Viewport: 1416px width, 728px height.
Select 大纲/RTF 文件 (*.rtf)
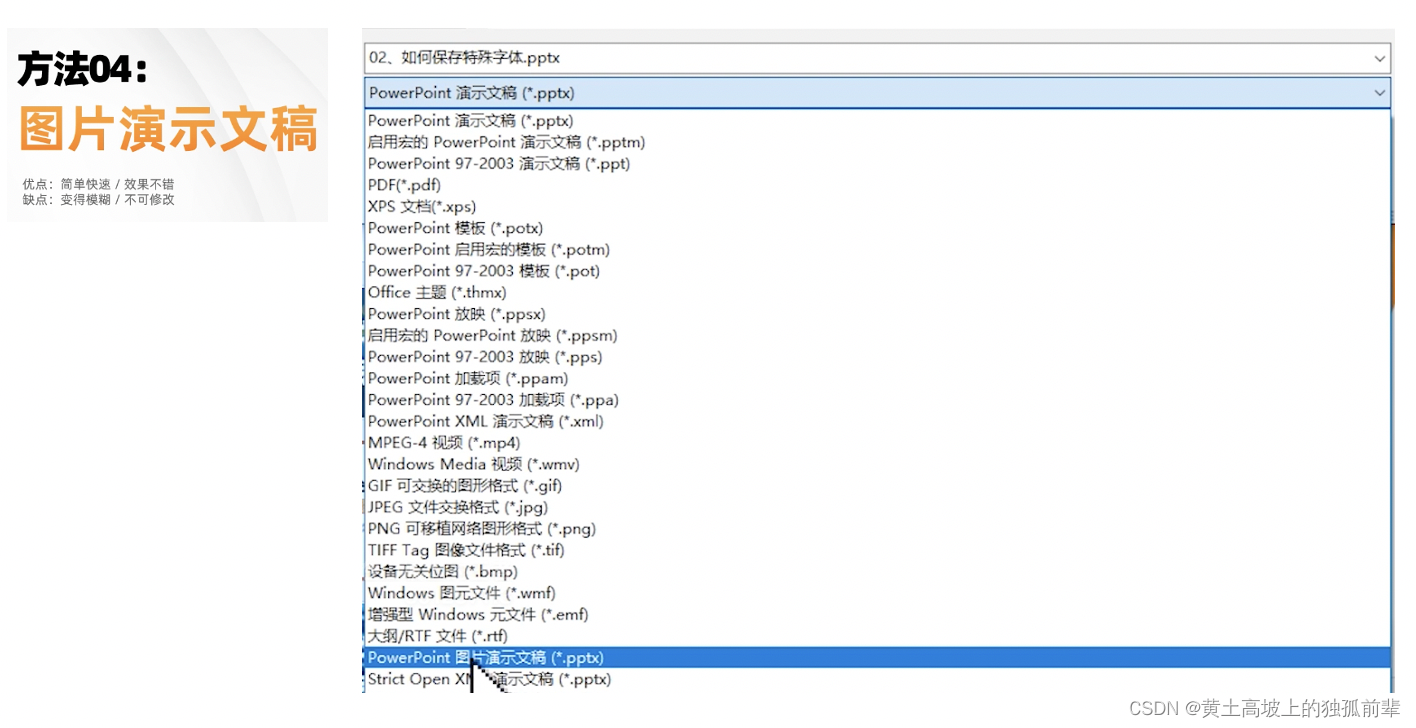(x=877, y=636)
